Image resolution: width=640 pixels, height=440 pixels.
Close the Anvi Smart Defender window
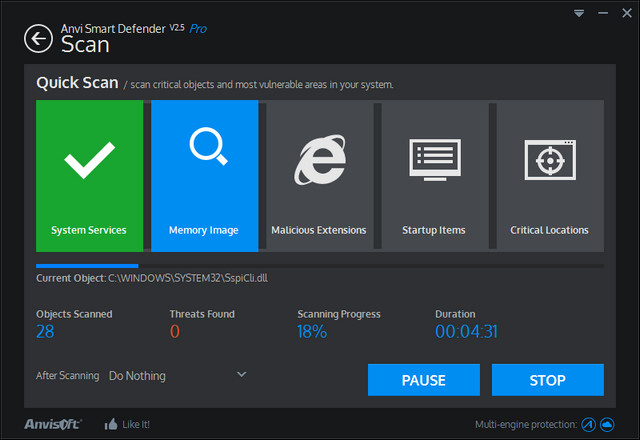pyautogui.click(x=627, y=13)
